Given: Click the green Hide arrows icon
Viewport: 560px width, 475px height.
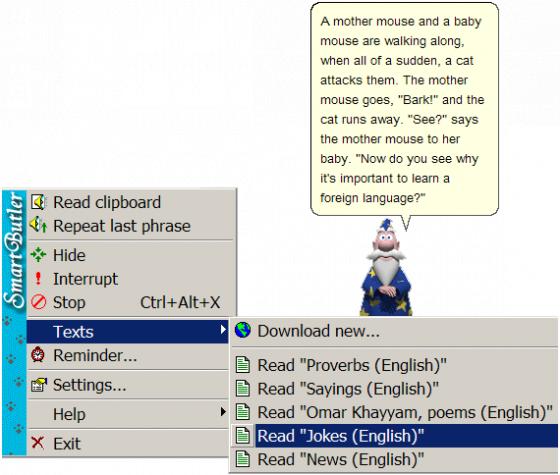Looking at the screenshot, I should pos(38,255).
